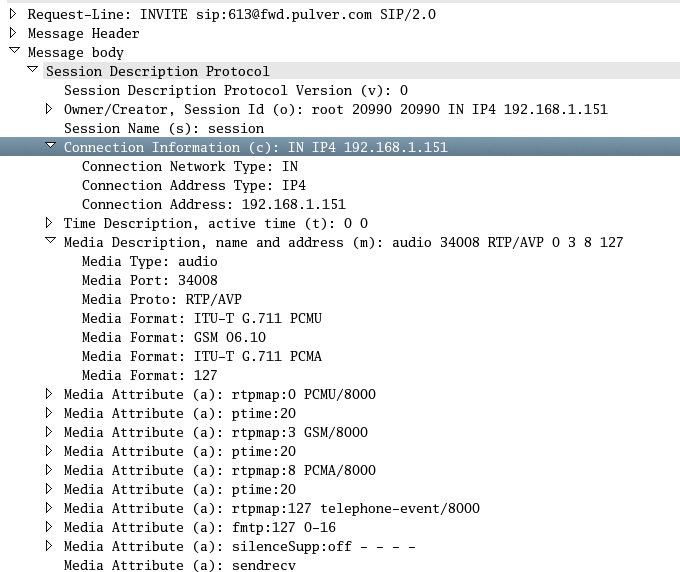Screen dimensions: 680x572
Task: Expand the Request-Line INVITE row
Action: click(13, 14)
